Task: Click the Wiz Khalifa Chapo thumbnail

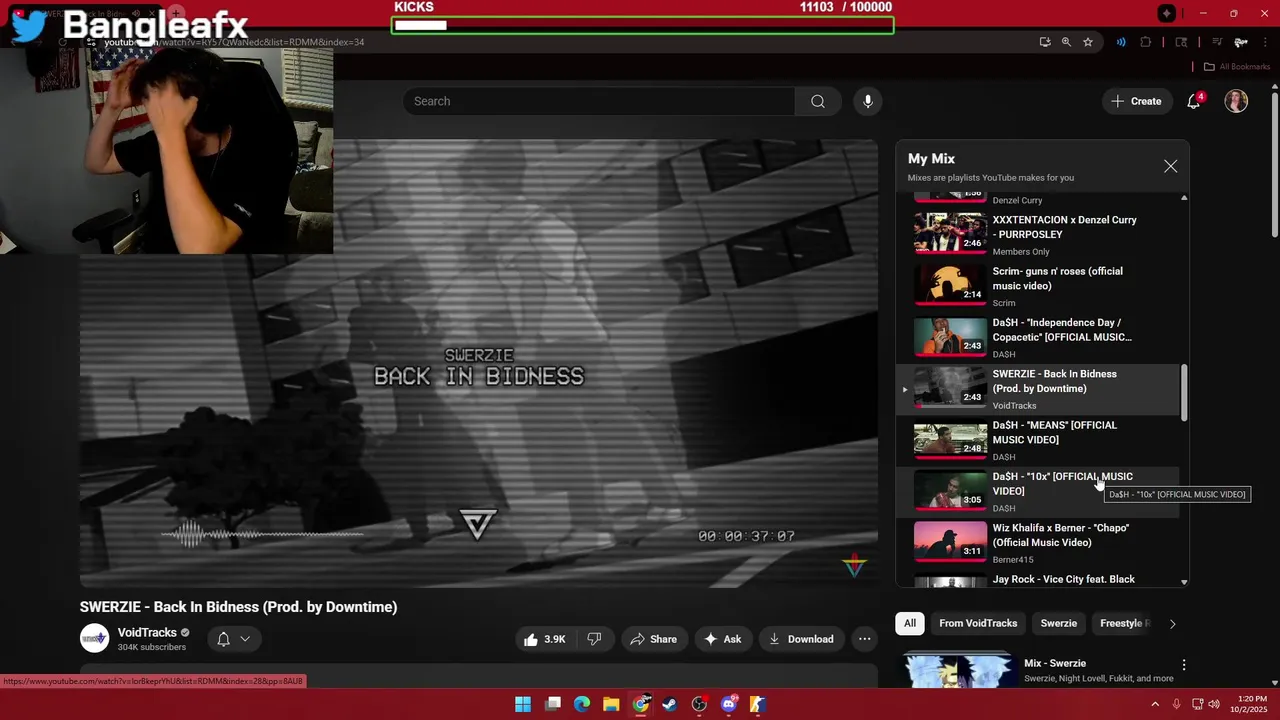Action: point(950,541)
